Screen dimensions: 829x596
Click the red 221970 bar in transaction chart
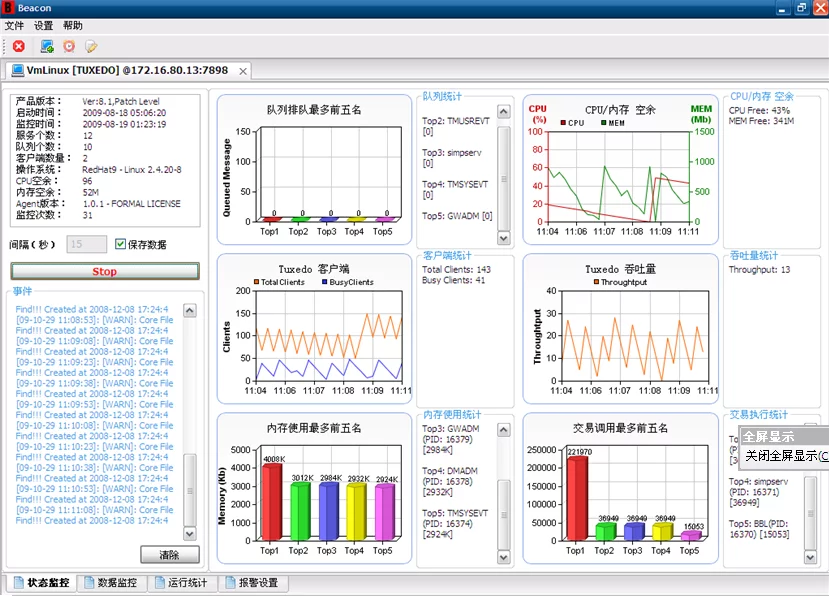[x=577, y=498]
